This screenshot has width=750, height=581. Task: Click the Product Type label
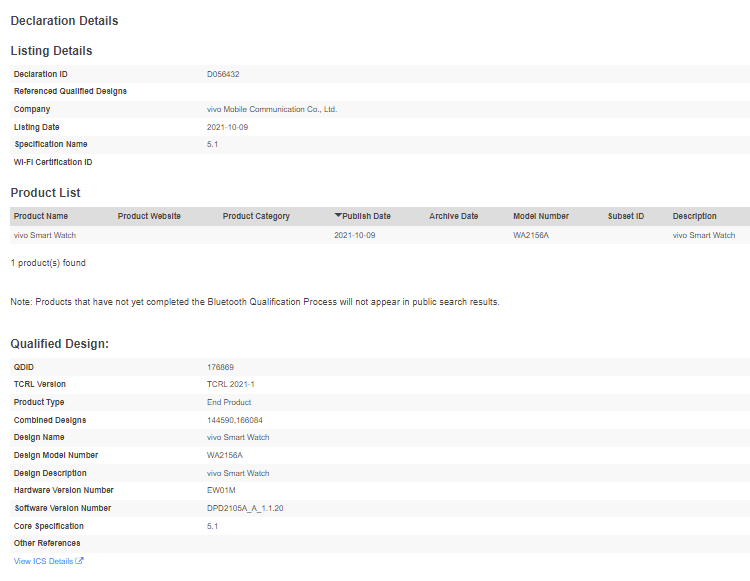pos(39,402)
